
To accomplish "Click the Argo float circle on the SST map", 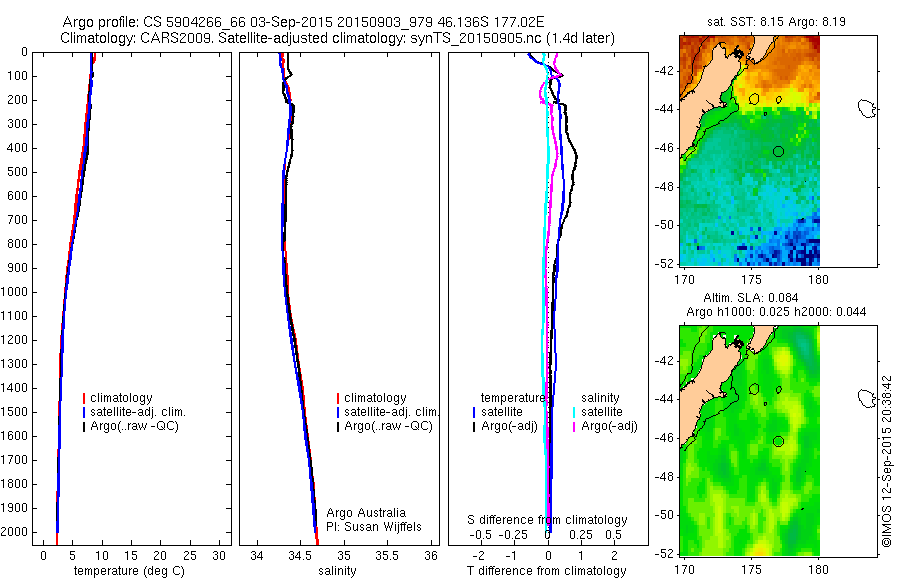I will [x=778, y=152].
